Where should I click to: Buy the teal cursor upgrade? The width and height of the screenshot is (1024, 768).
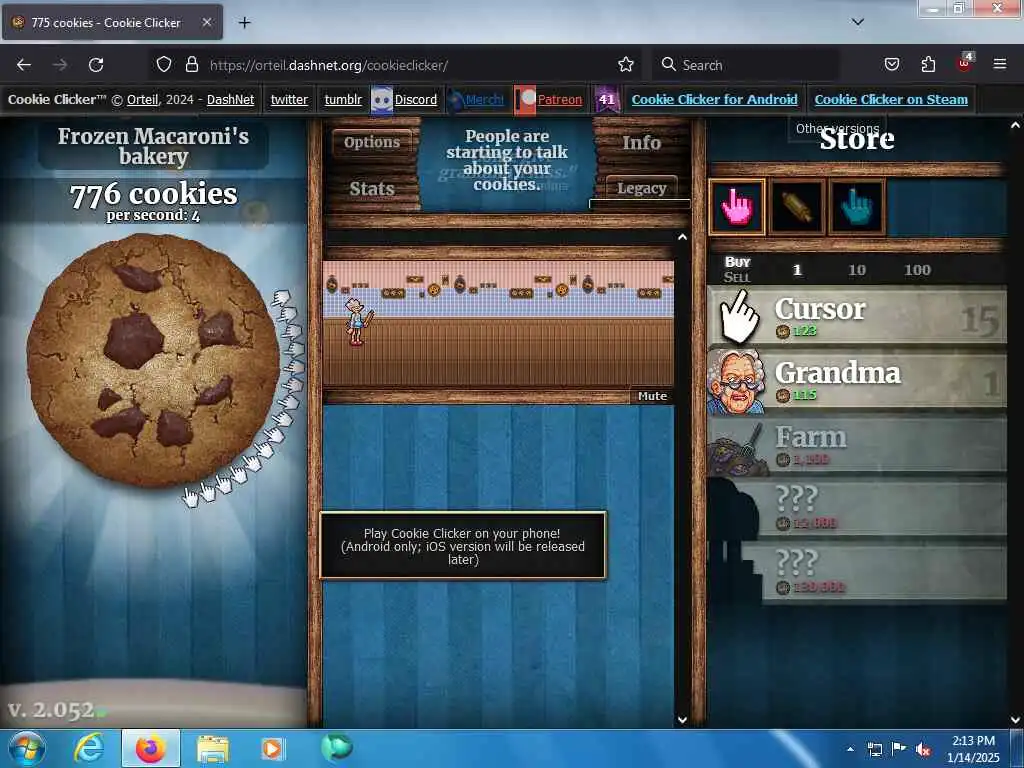[x=857, y=207]
